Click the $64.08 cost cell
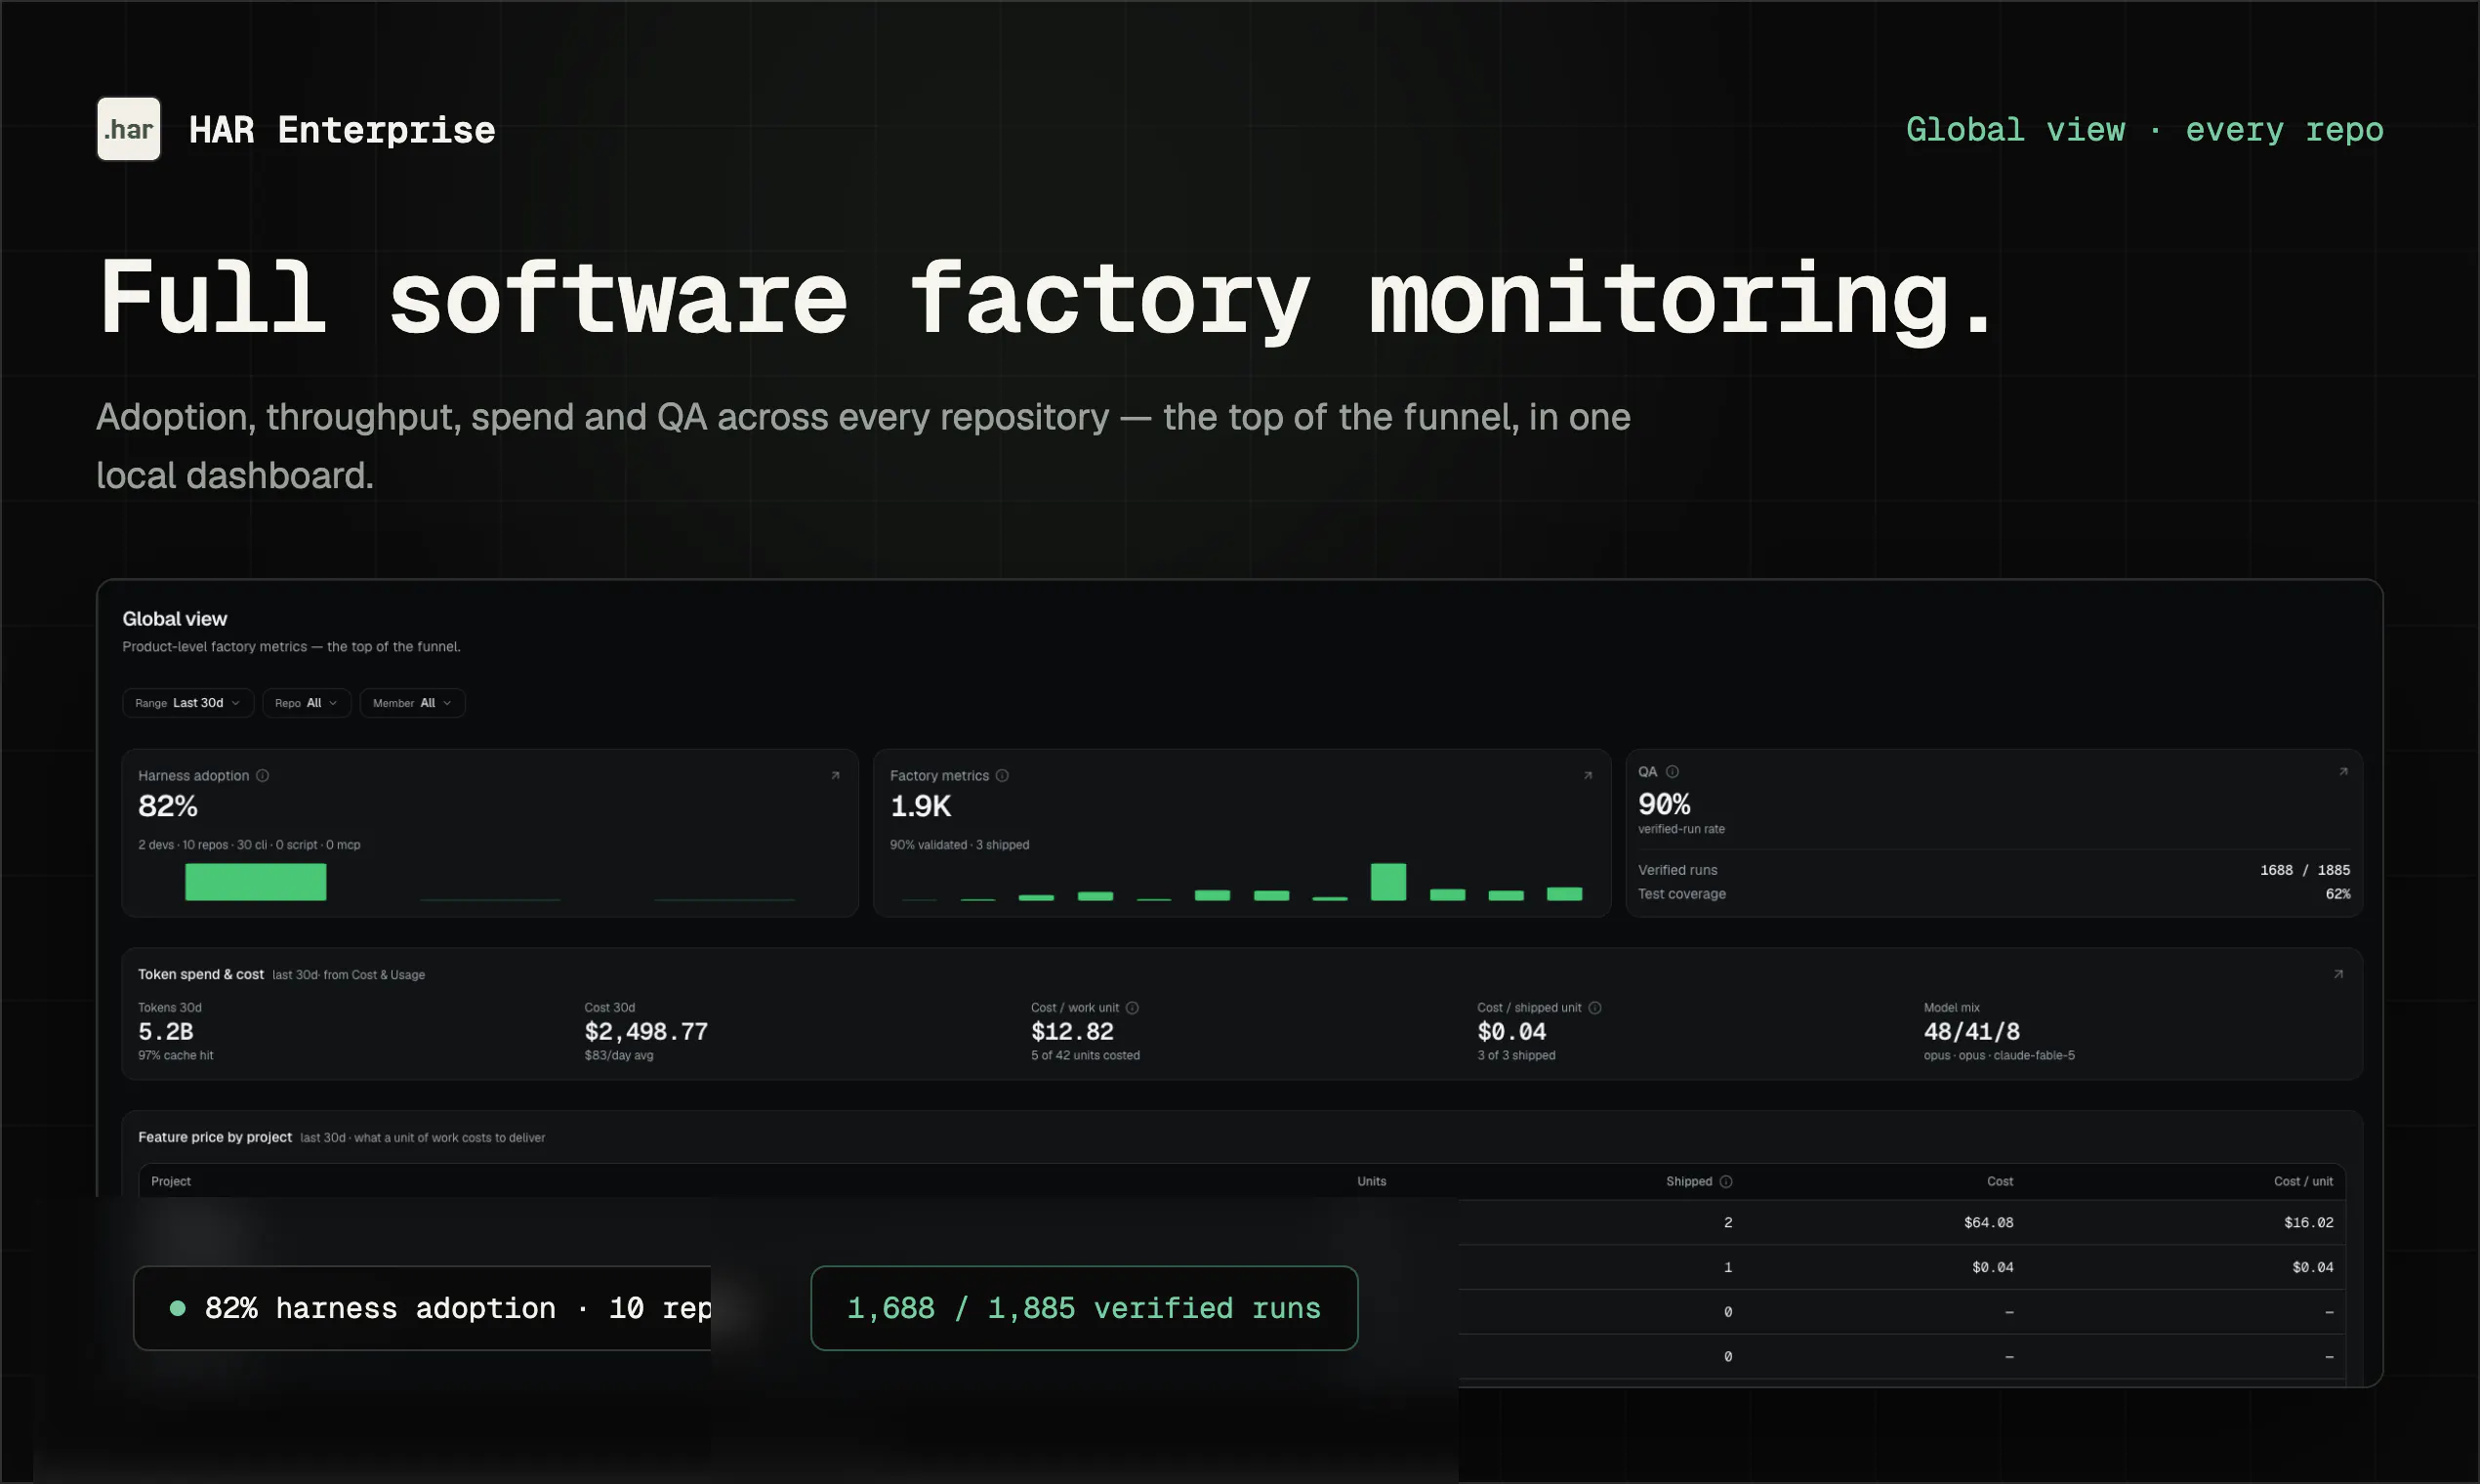 (1988, 1223)
